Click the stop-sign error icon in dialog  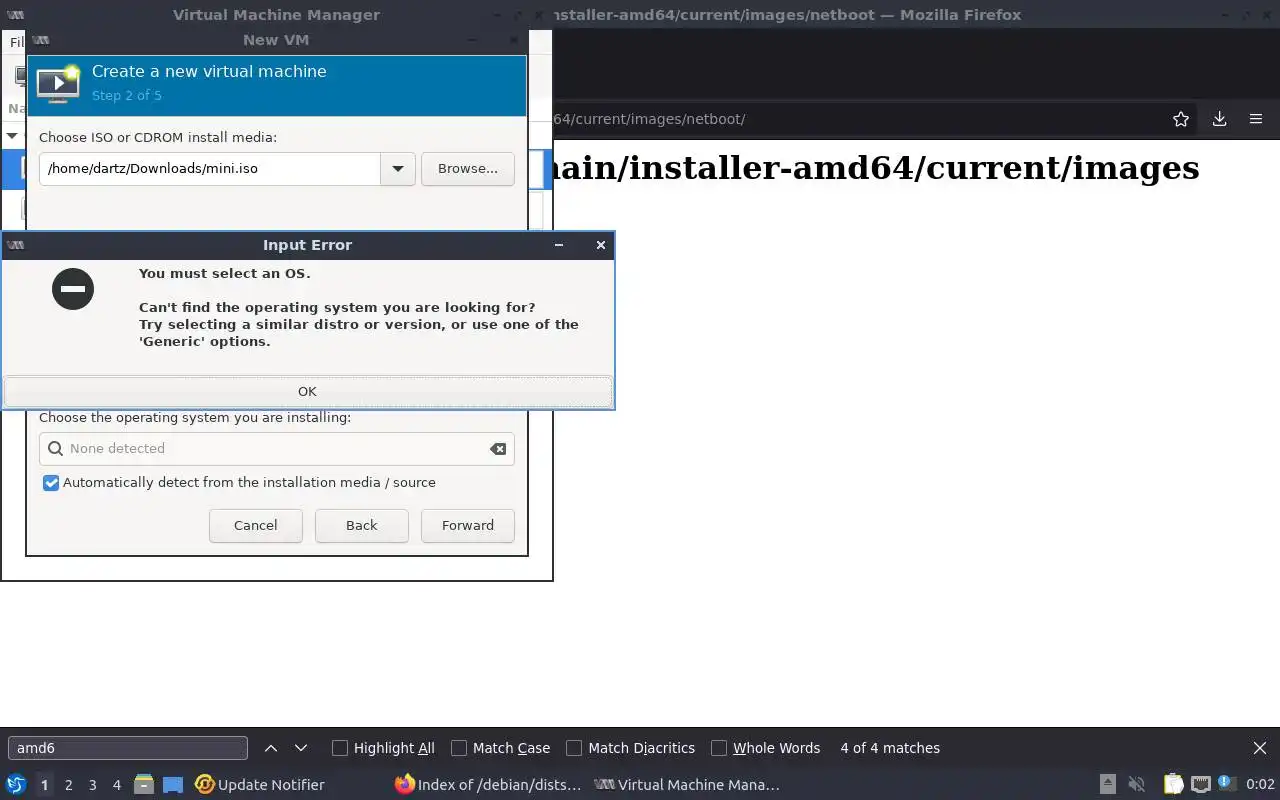pyautogui.click(x=73, y=289)
